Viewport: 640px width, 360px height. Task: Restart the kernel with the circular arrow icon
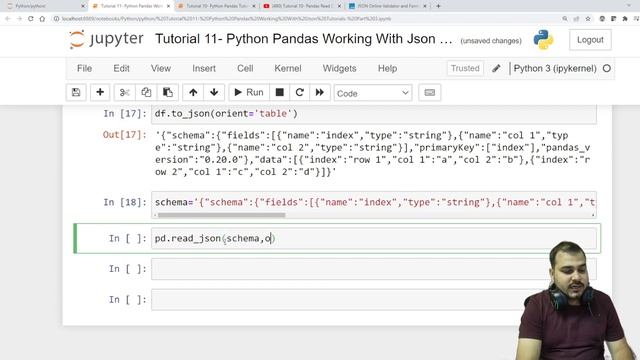300,93
